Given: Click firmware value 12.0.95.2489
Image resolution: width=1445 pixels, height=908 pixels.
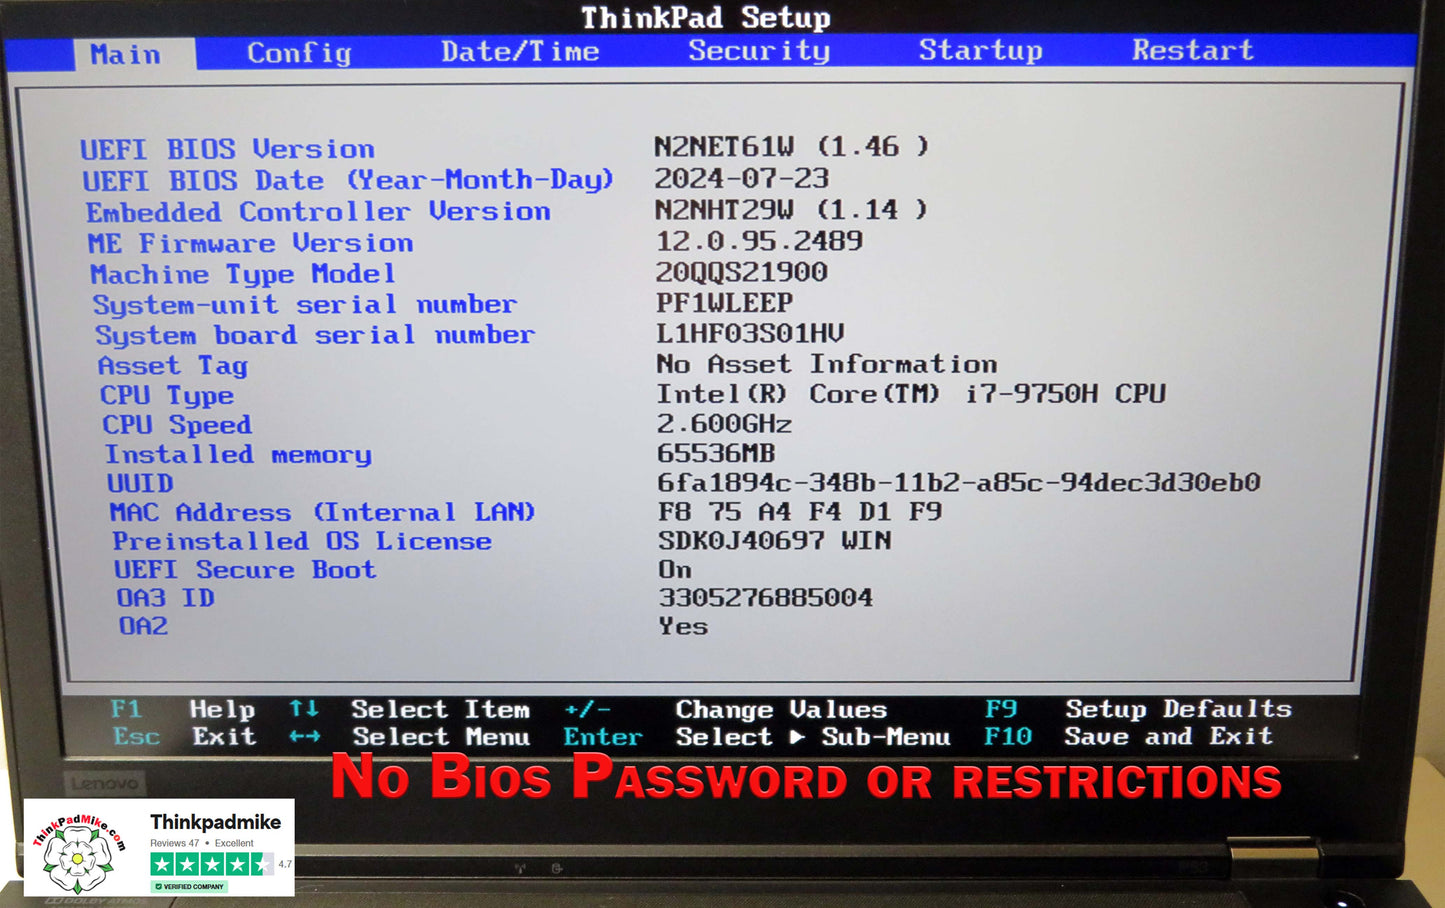Looking at the screenshot, I should point(759,241).
